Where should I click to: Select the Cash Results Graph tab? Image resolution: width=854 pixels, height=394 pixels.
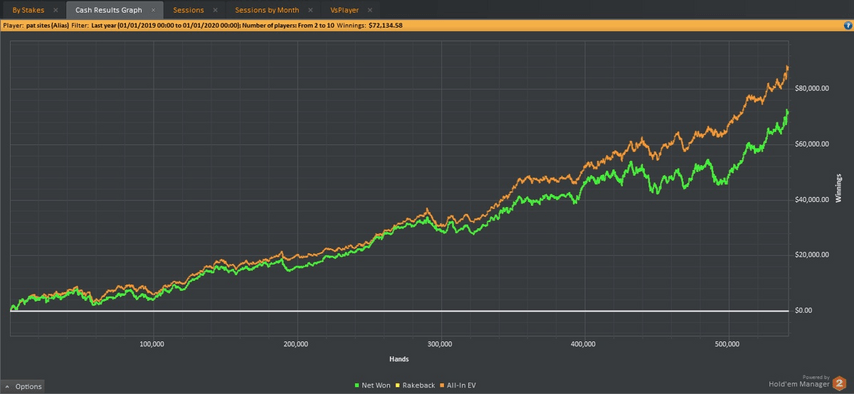(109, 10)
